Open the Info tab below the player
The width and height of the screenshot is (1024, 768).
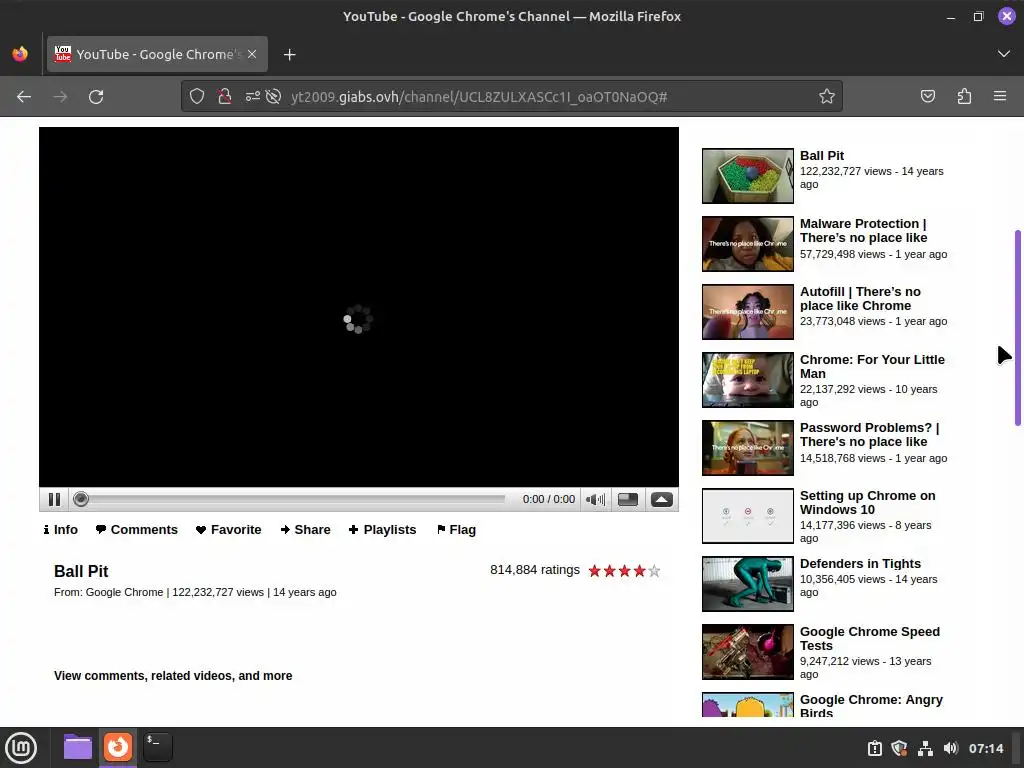click(x=60, y=530)
